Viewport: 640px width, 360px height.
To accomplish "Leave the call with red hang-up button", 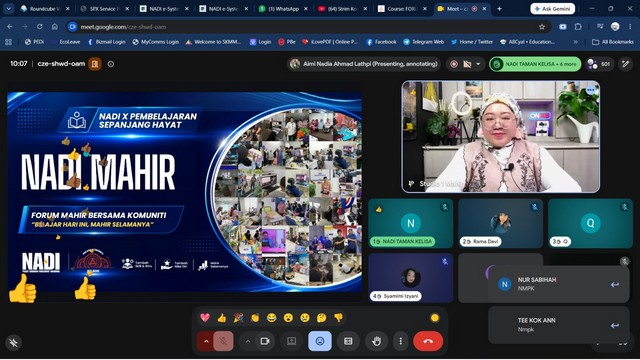I will tap(428, 341).
